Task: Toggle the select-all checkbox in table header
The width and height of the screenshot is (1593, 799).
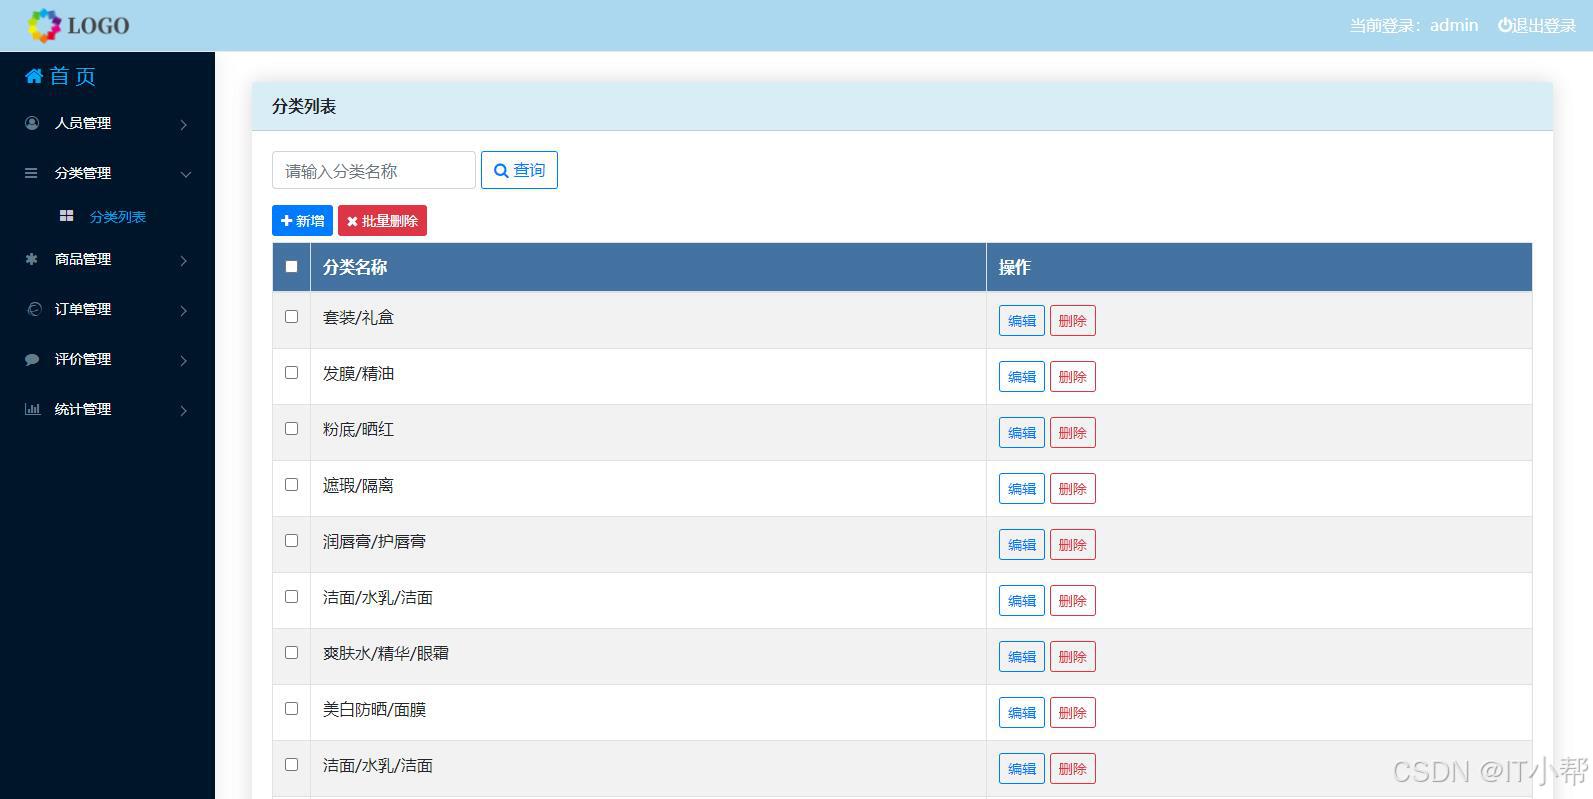Action: (291, 266)
